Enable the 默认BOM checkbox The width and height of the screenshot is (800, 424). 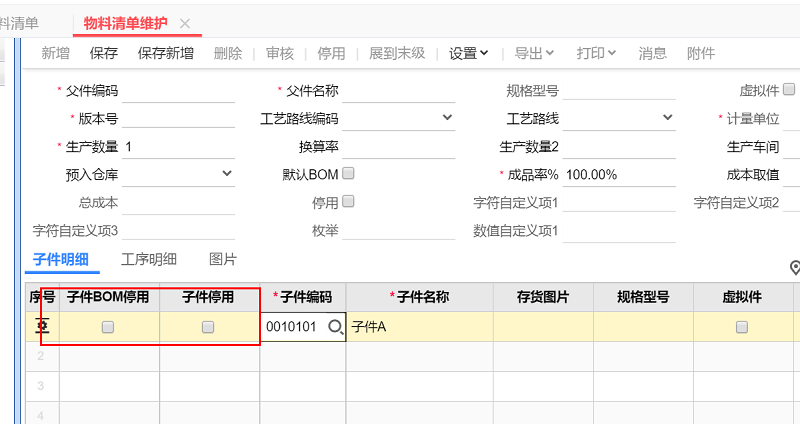[348, 173]
